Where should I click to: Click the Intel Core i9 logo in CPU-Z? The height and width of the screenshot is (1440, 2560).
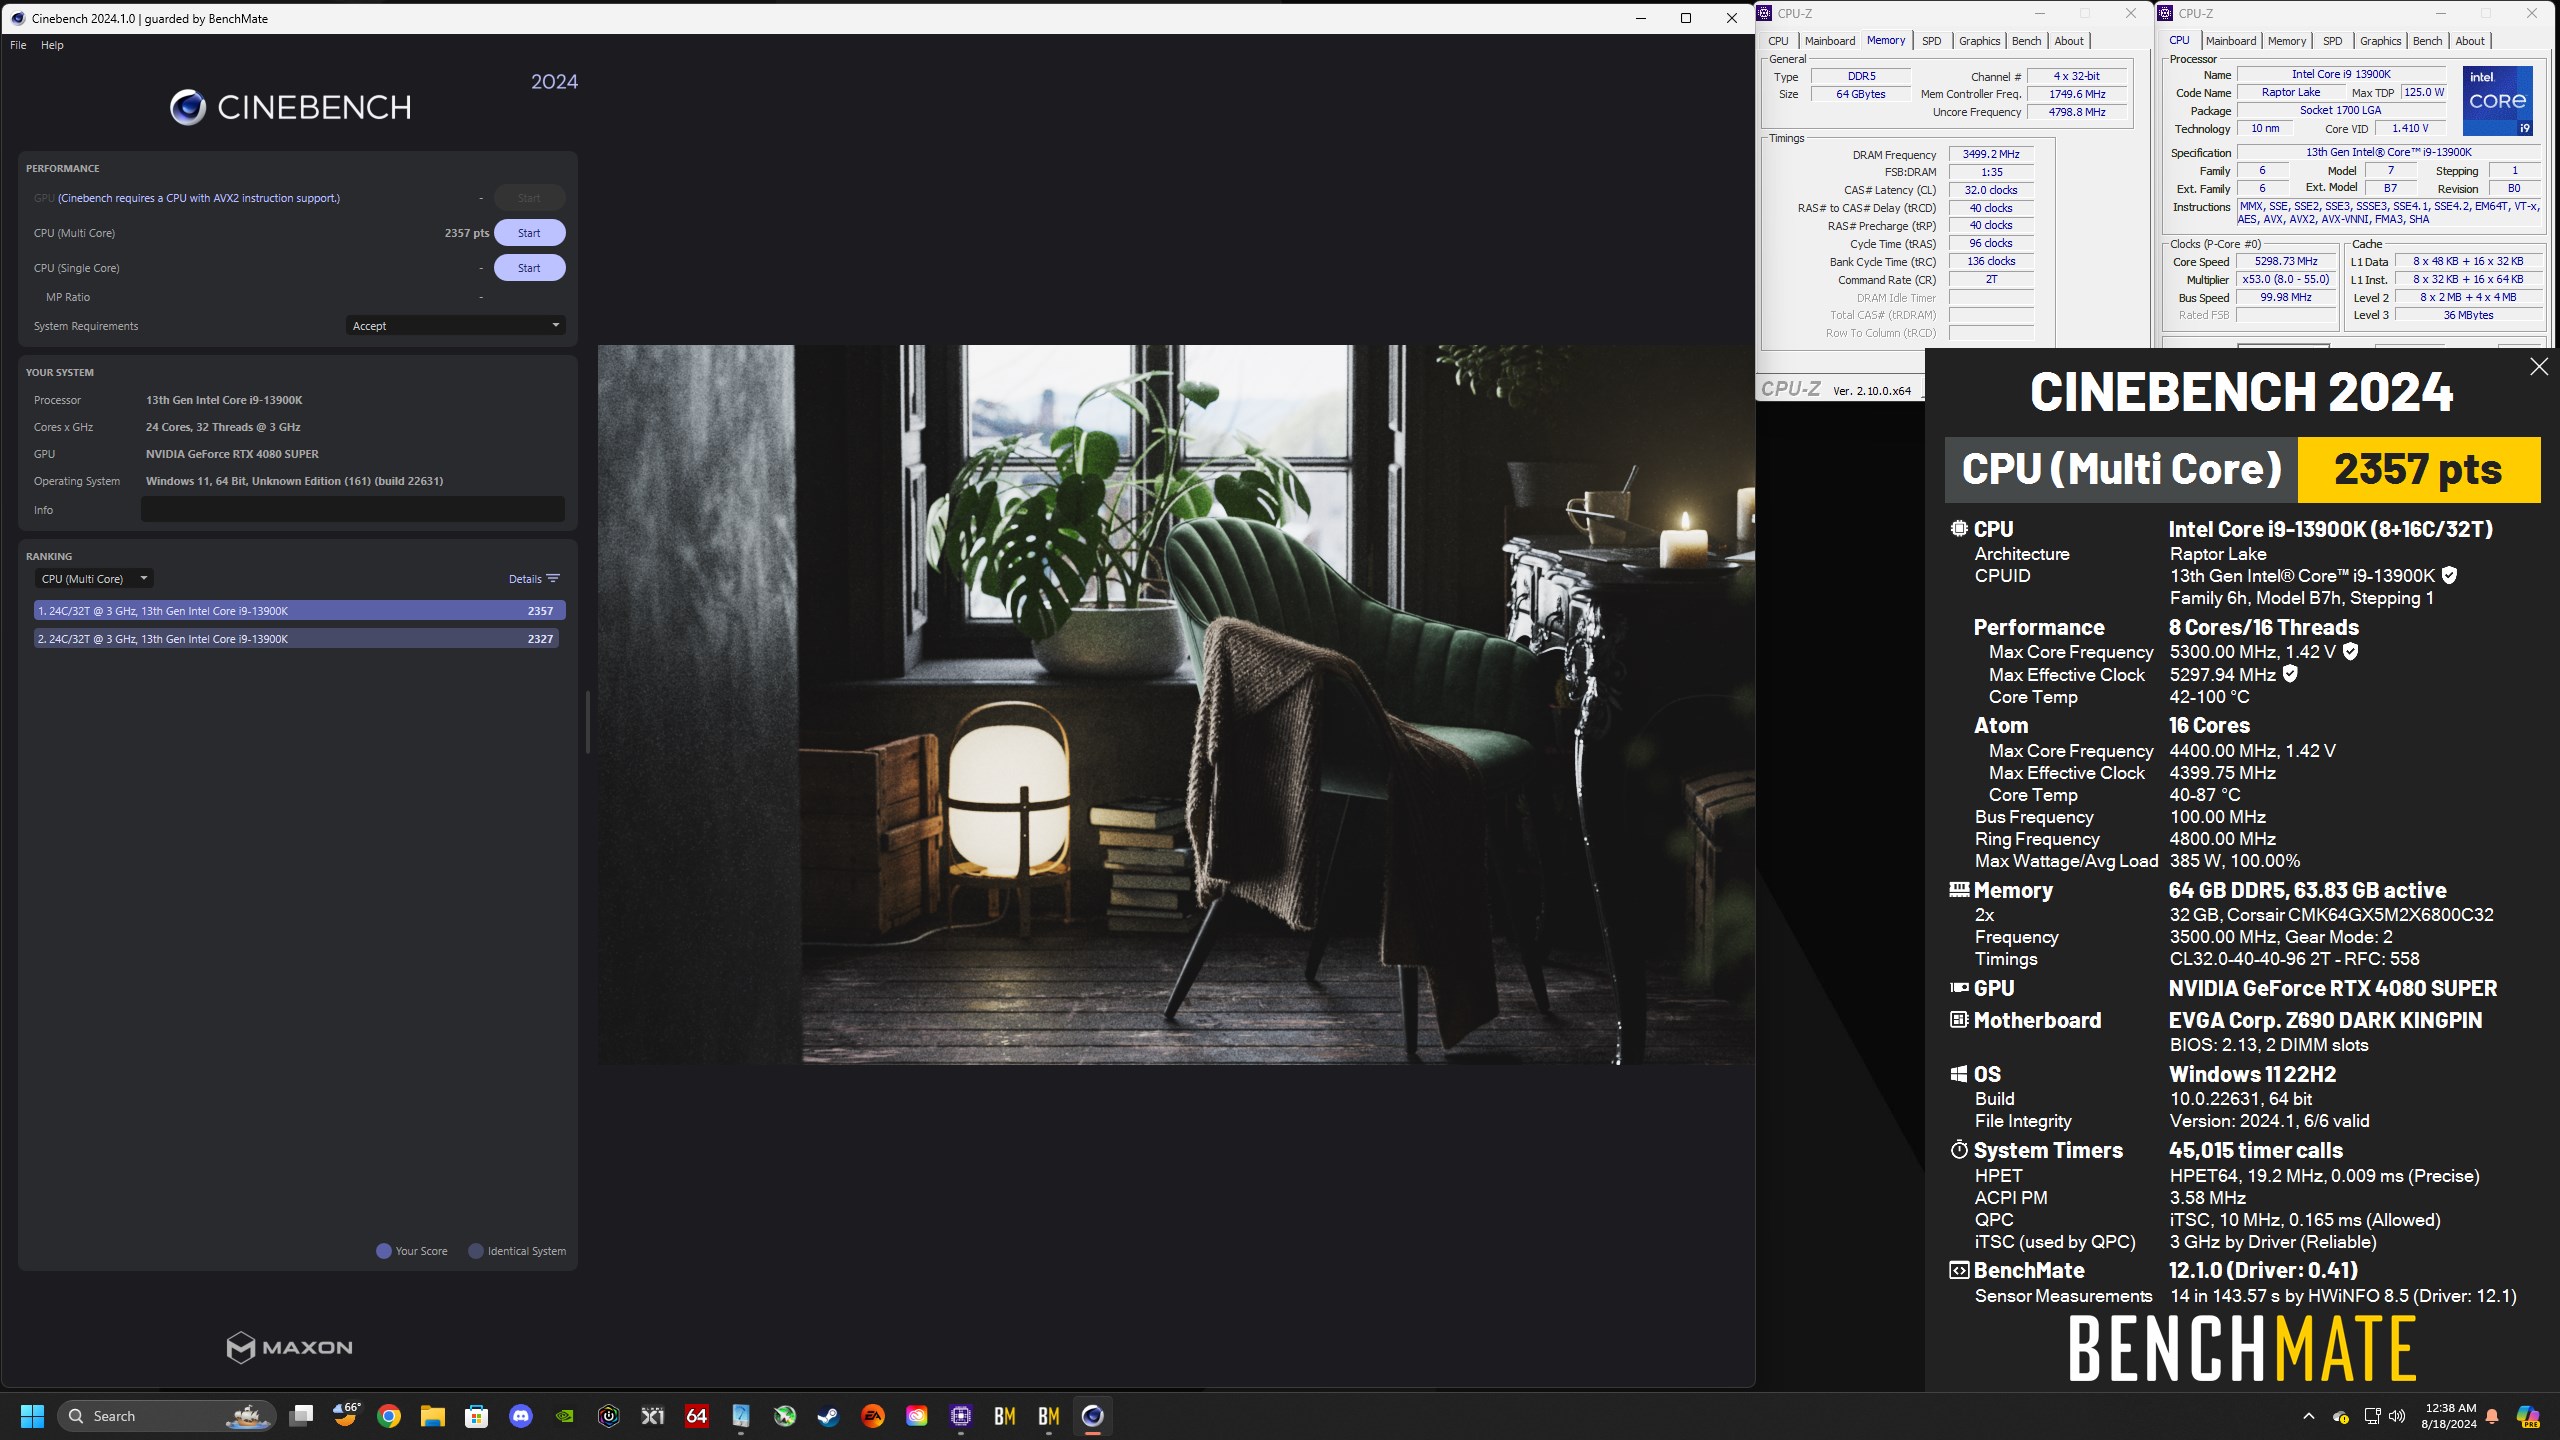(x=2497, y=101)
